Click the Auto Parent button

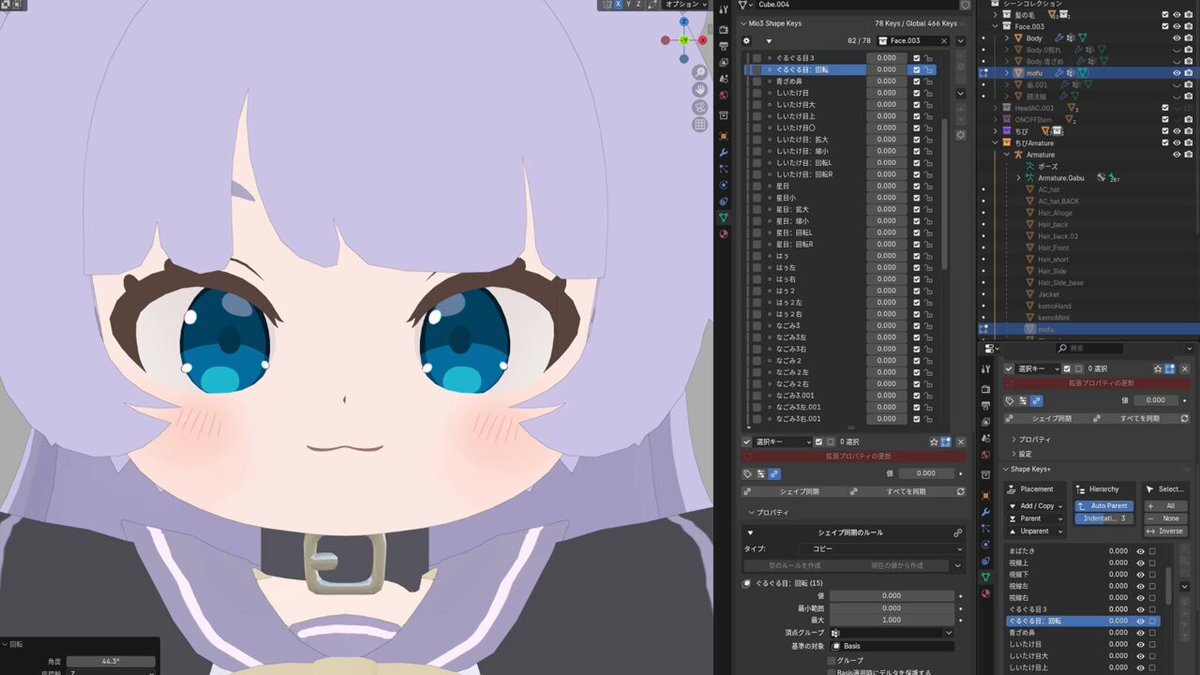pos(1104,506)
